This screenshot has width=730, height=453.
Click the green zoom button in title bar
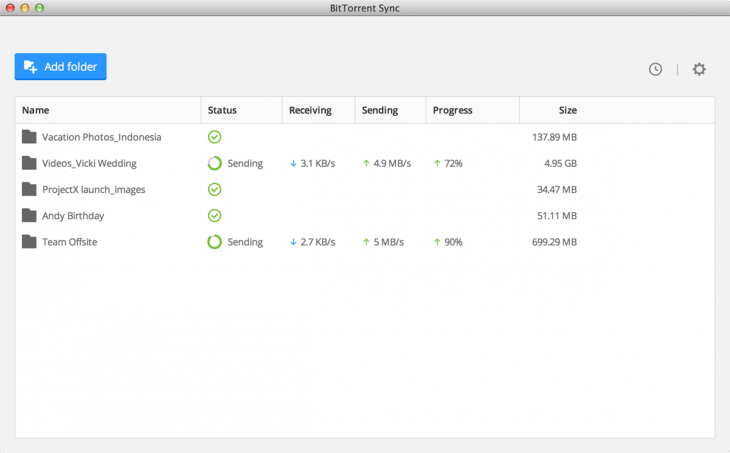40,8
